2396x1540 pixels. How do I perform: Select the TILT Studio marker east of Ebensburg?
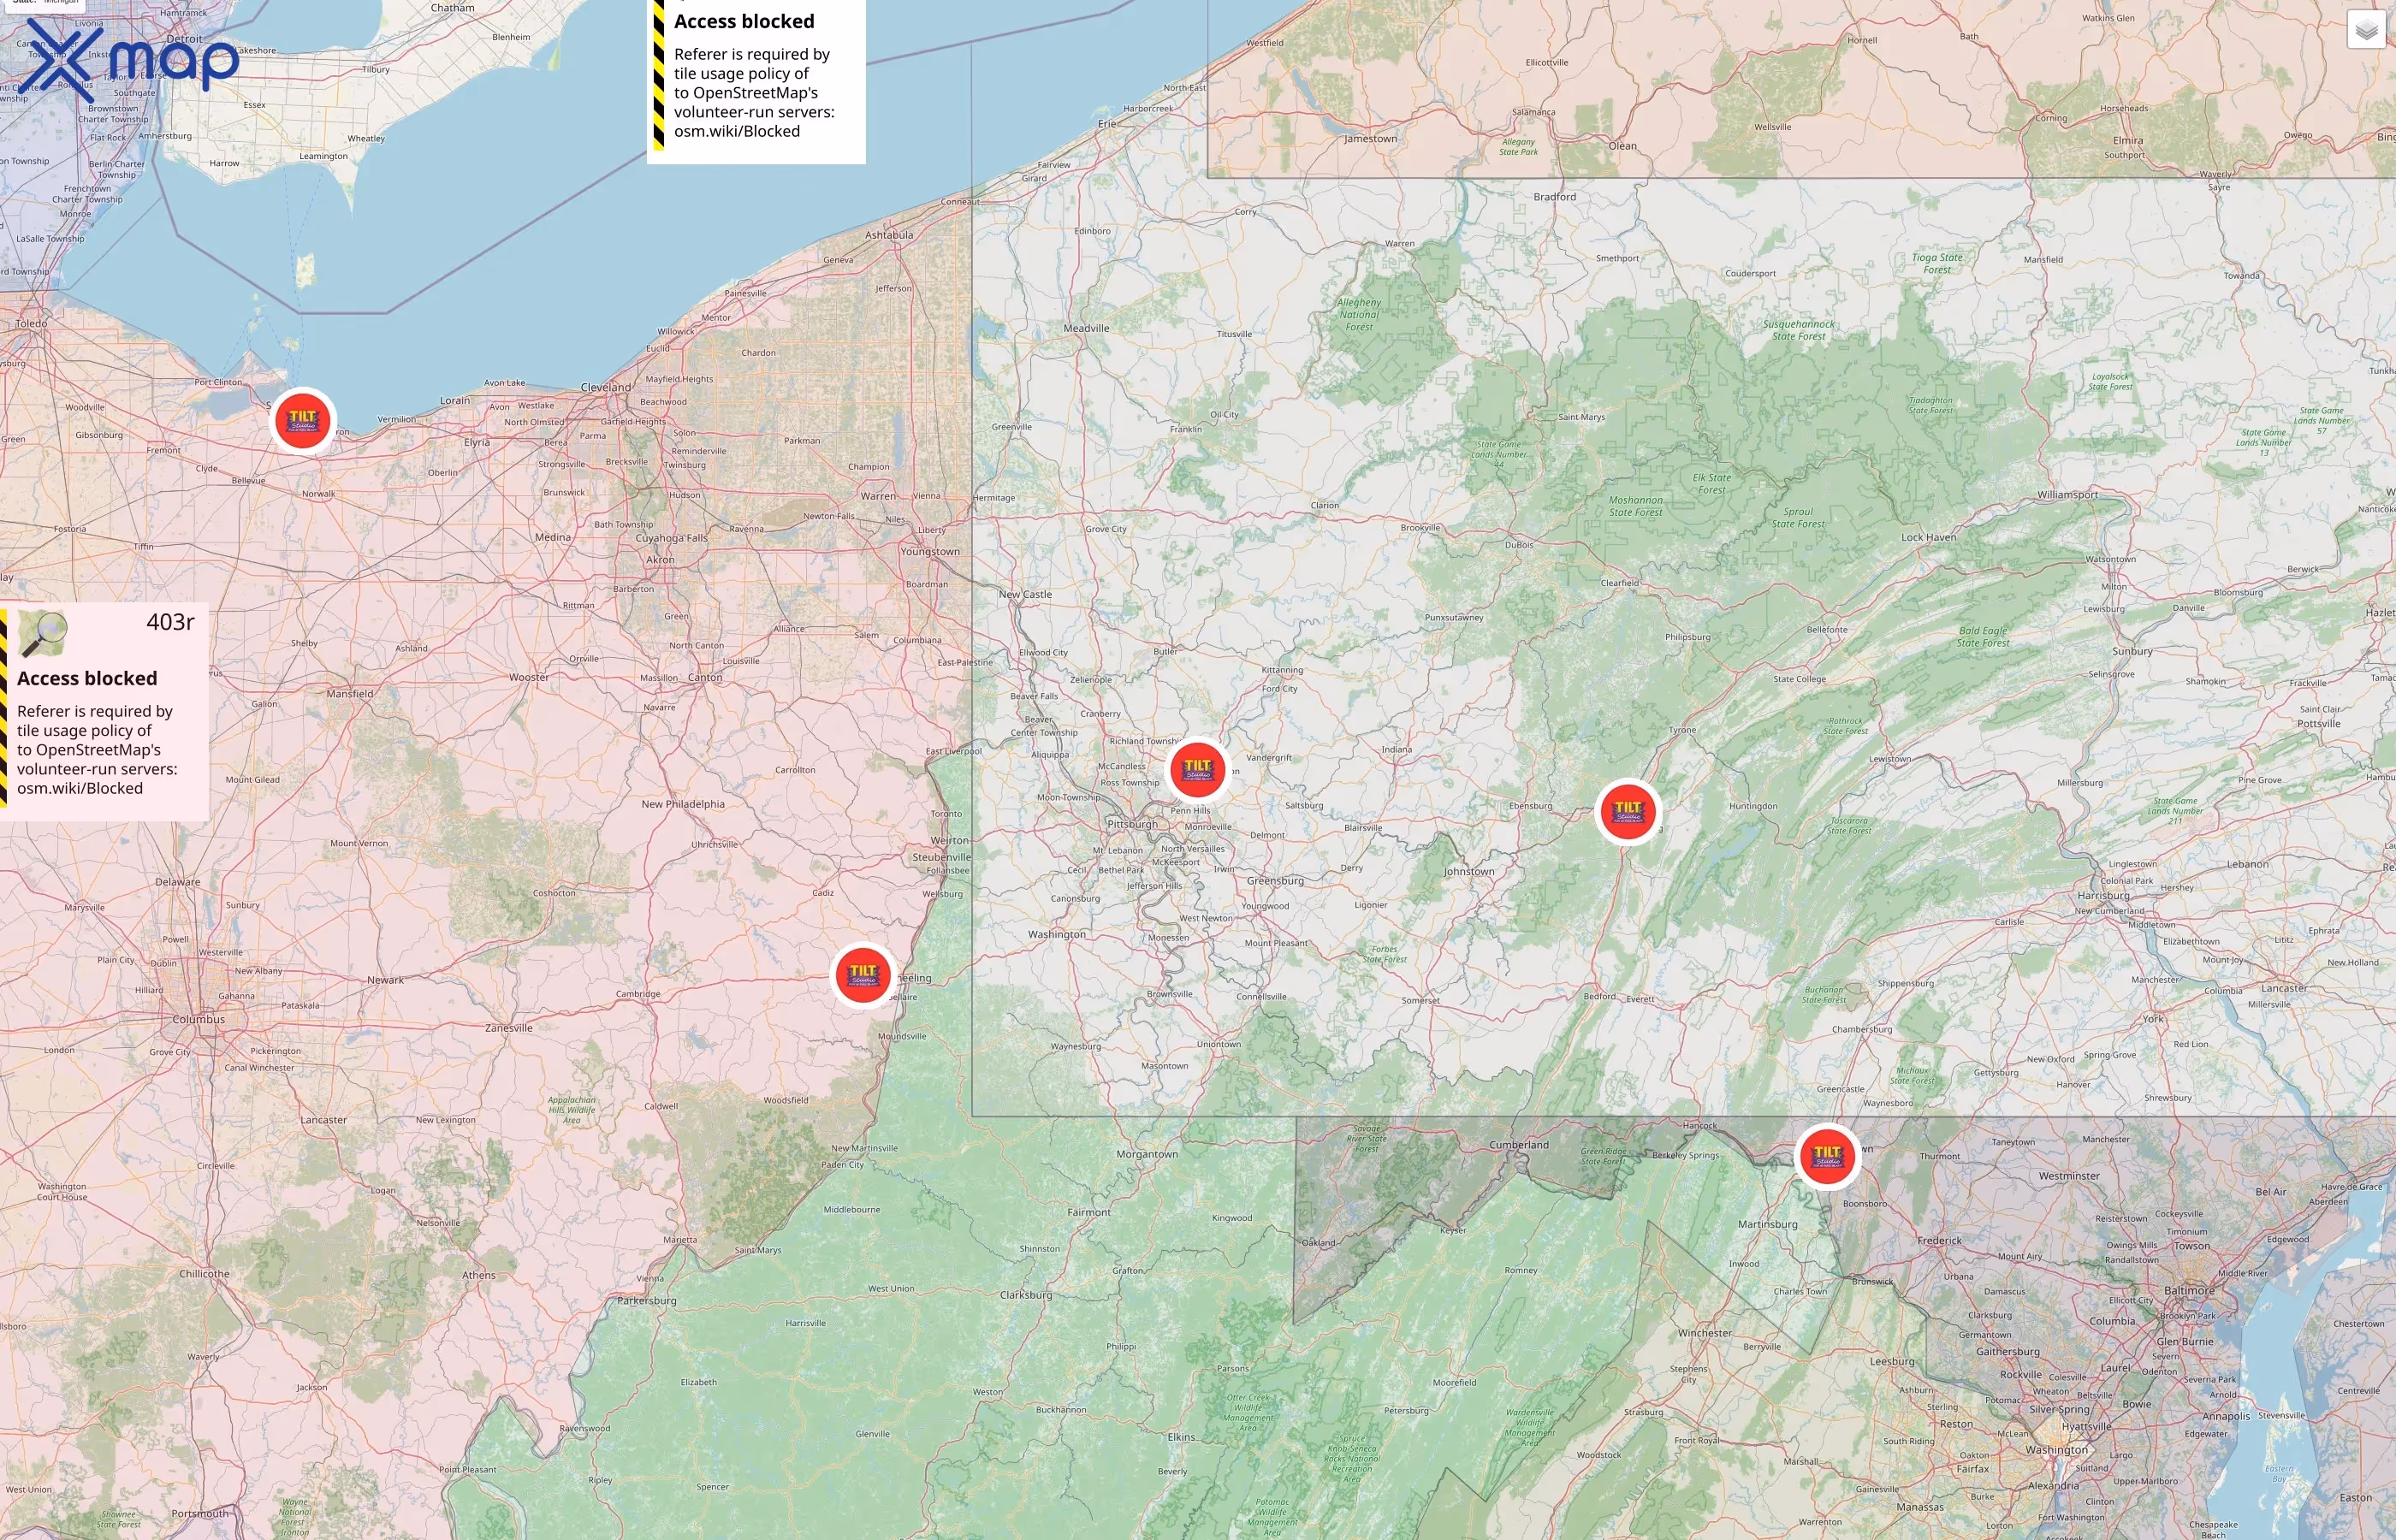point(1628,811)
